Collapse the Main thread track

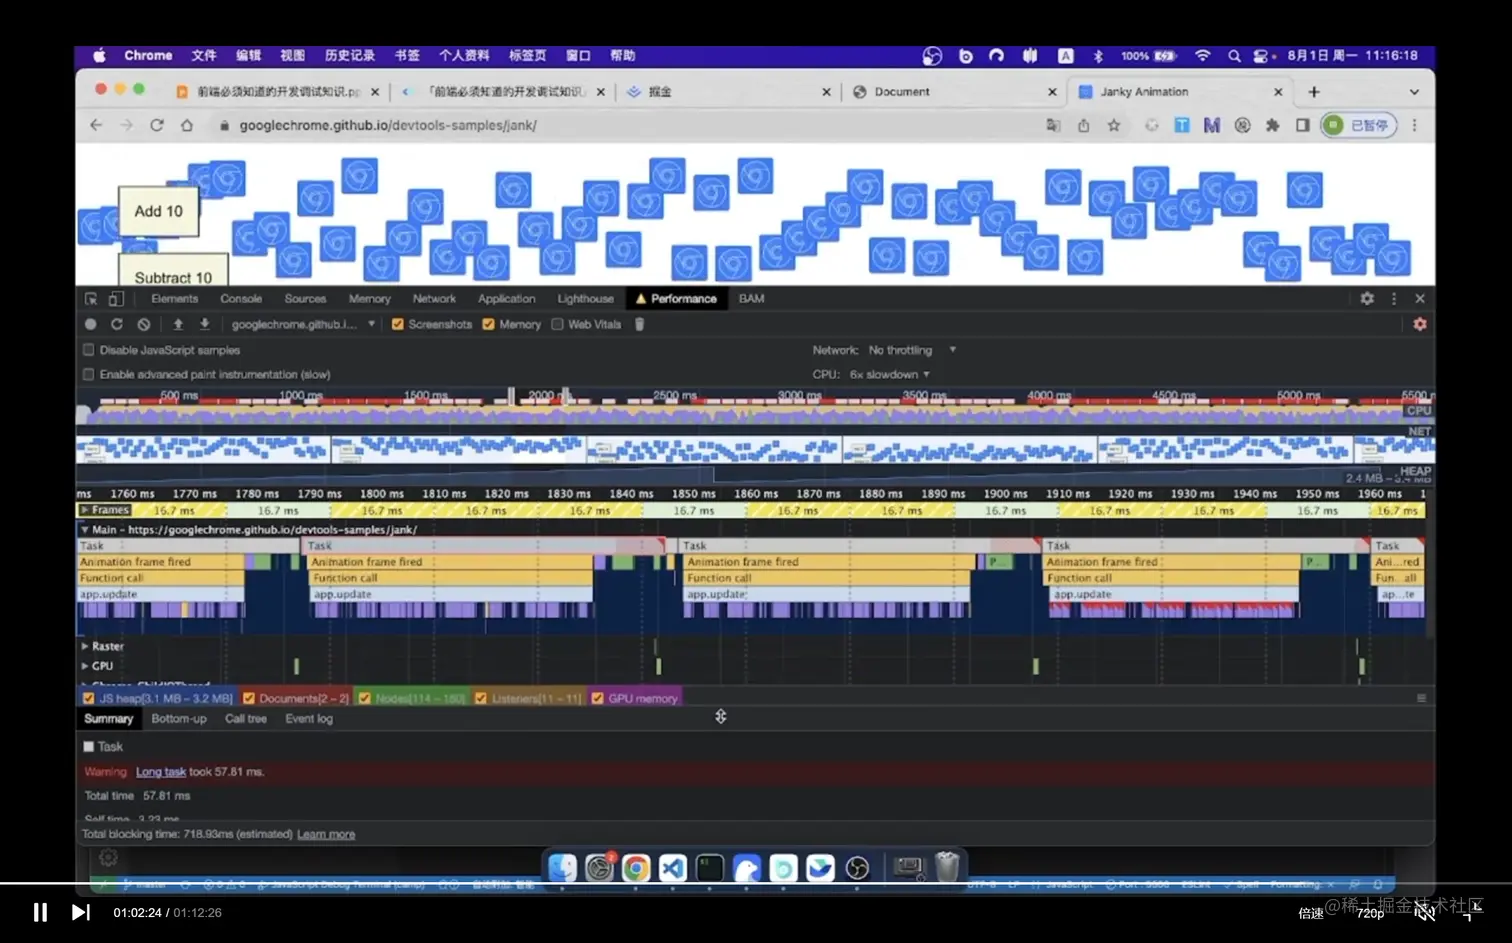tap(85, 529)
